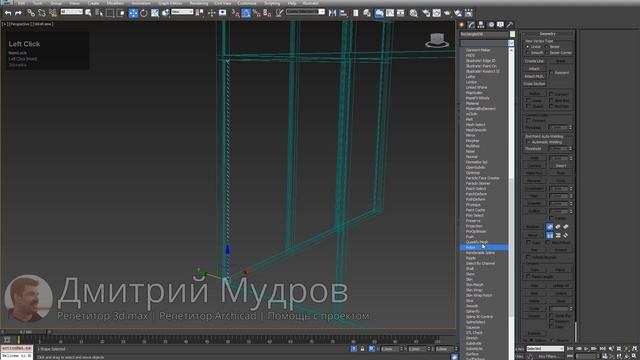Click the Explode button
This screenshot has width=640, height=360.
pyautogui.click(x=534, y=333)
